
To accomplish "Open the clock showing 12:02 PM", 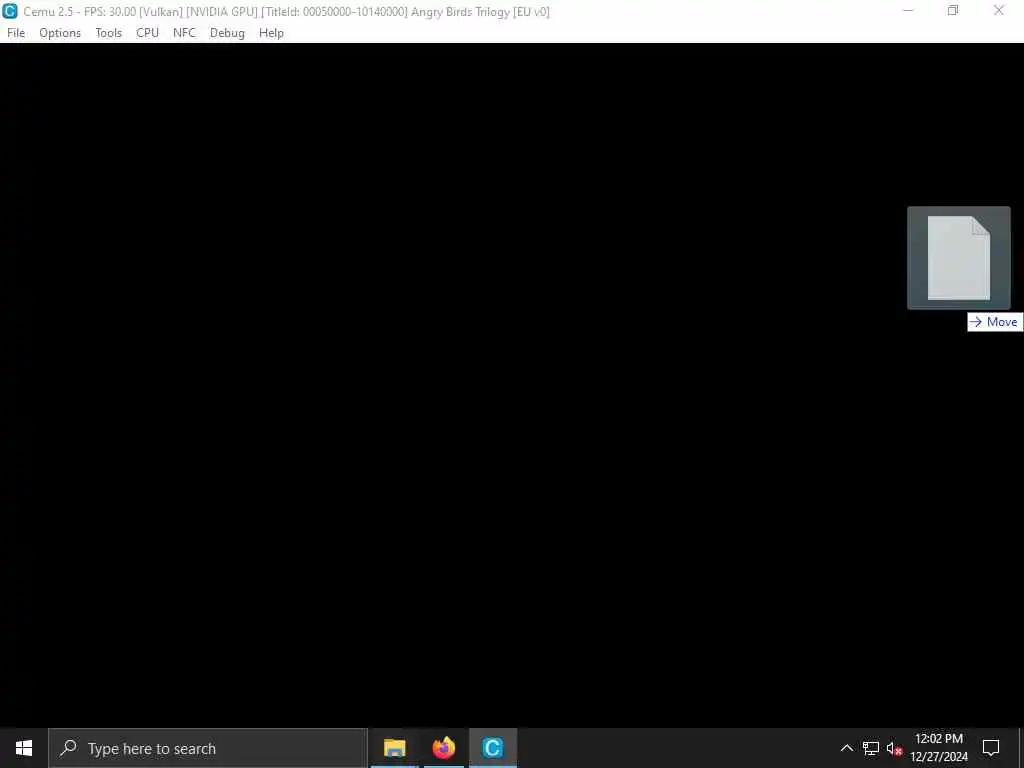I will (x=939, y=748).
